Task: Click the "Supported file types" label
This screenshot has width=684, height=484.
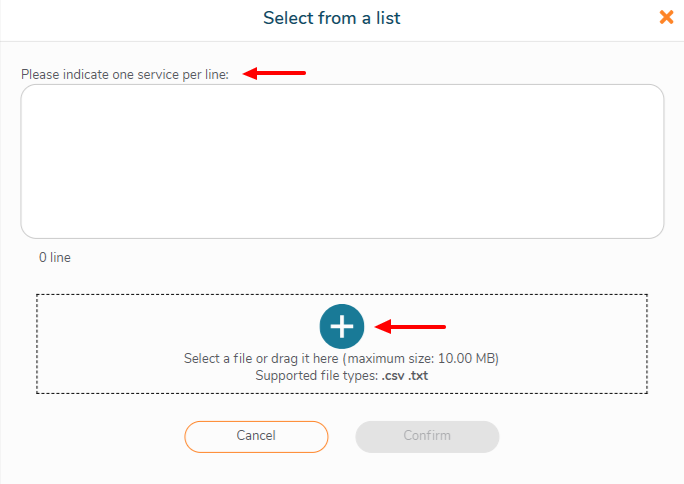Action: 314,376
